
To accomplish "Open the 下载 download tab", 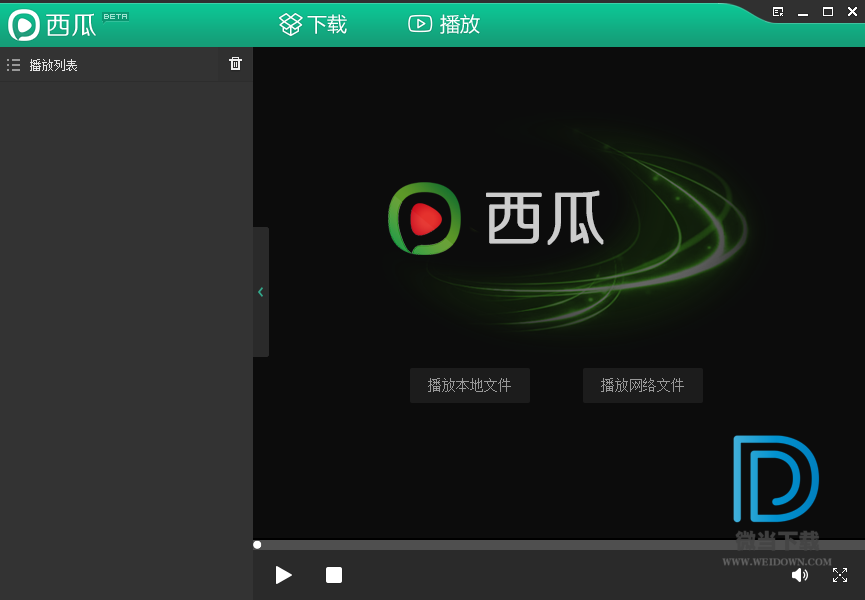I will (x=313, y=24).
